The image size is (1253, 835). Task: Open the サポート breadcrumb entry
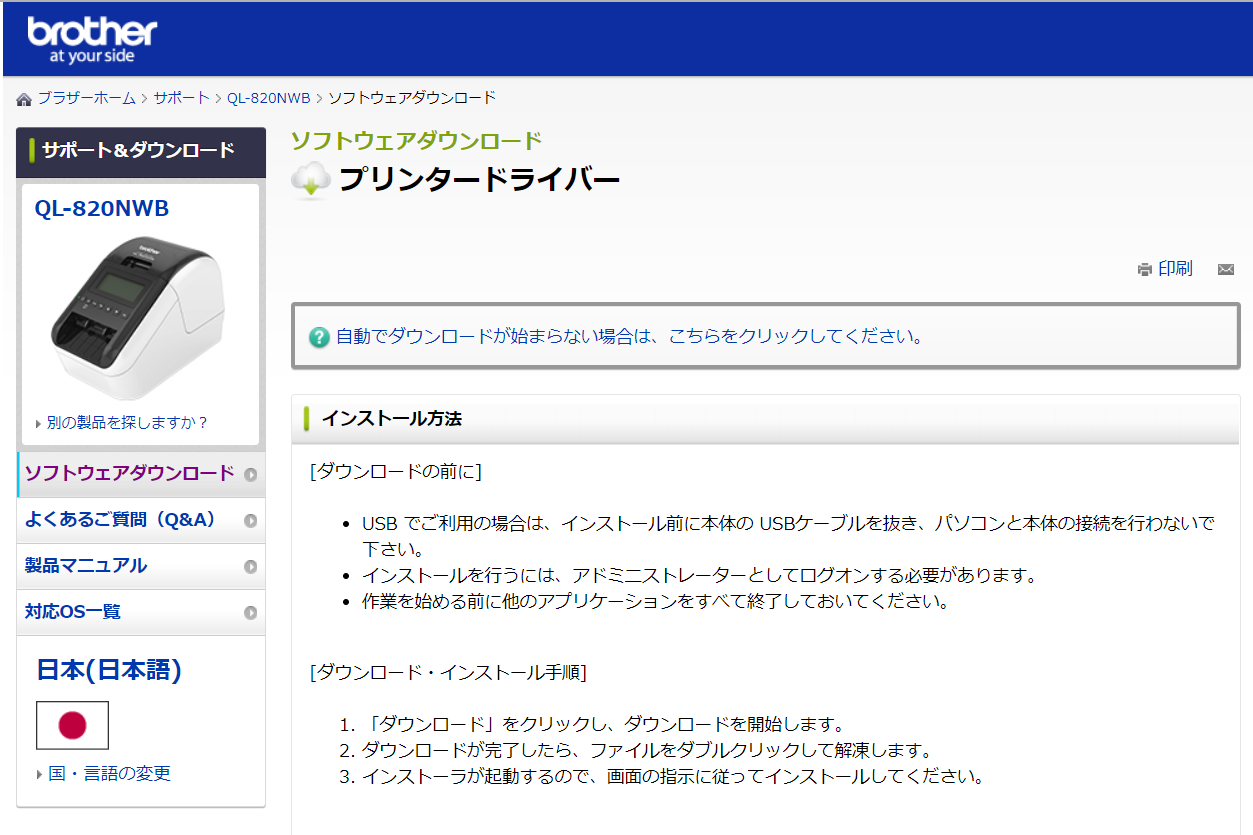click(180, 98)
